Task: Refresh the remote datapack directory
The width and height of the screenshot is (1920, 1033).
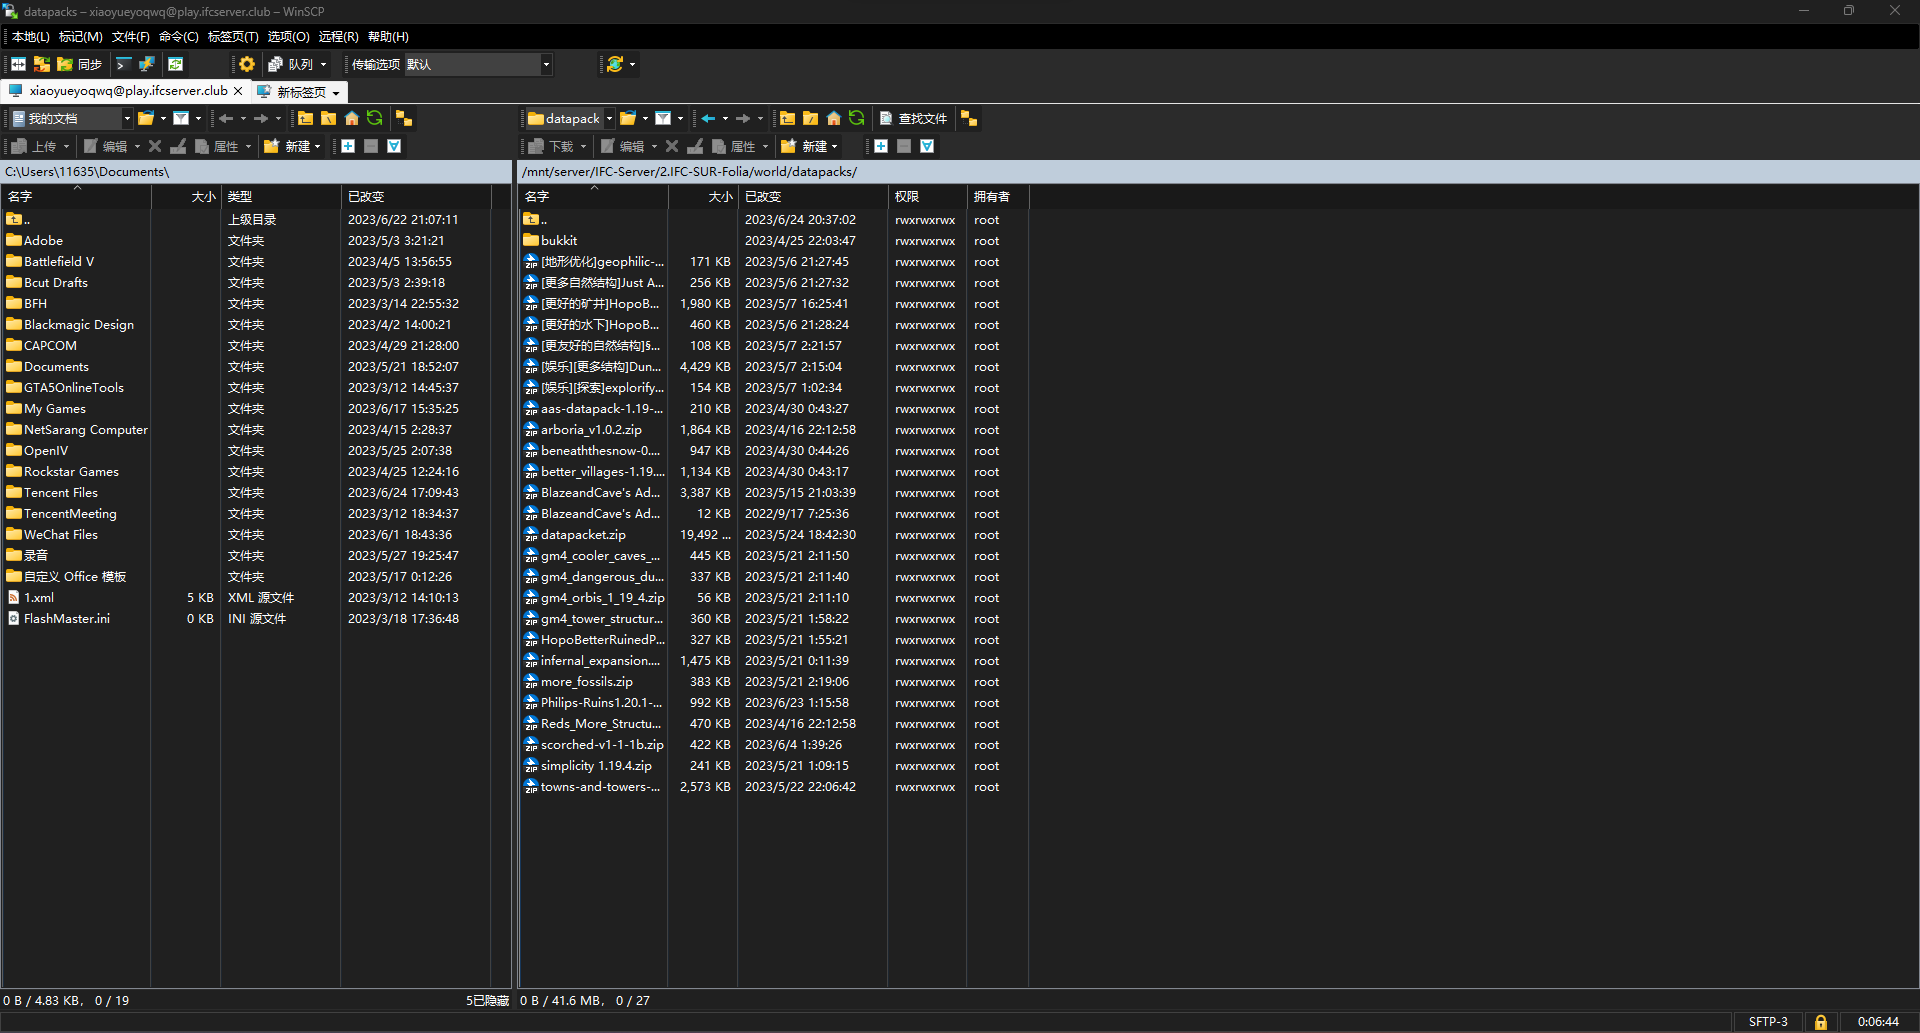Action: point(857,119)
